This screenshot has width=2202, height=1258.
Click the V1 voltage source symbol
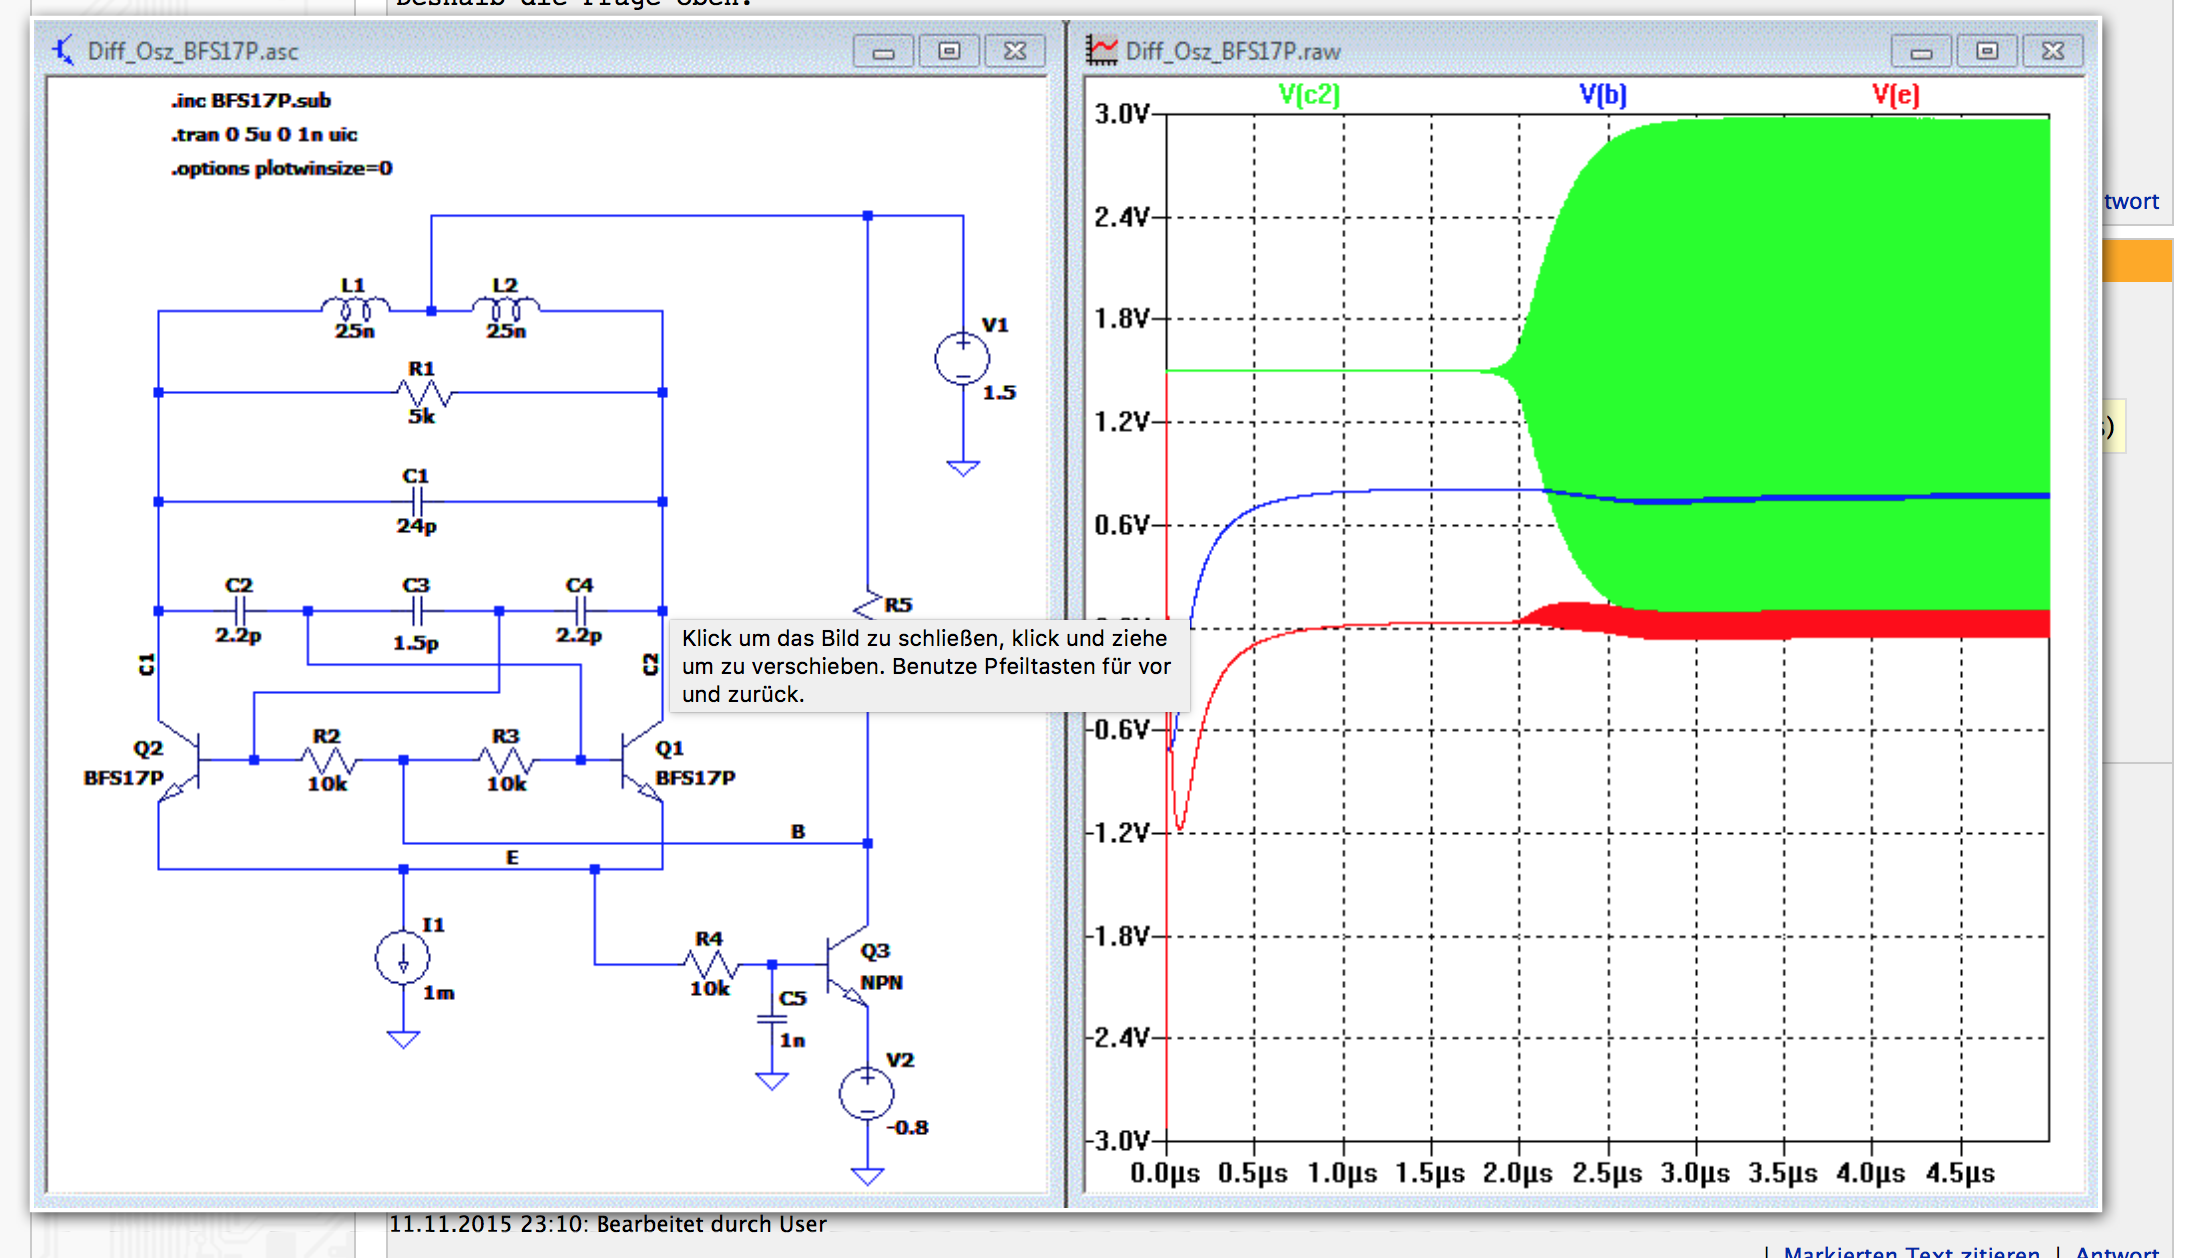(x=962, y=358)
